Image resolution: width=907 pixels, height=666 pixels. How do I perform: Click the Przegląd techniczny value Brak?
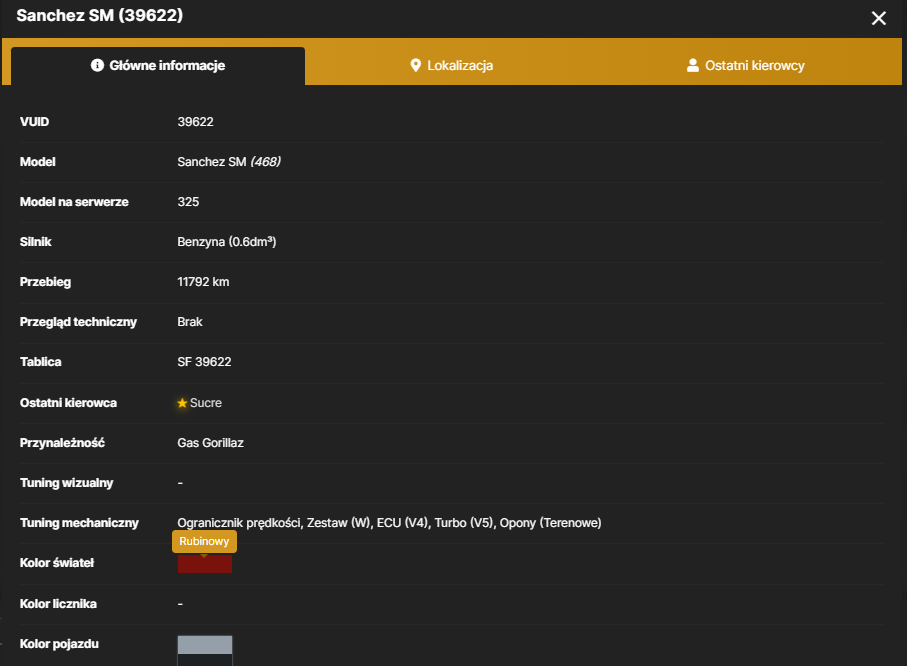click(x=190, y=322)
